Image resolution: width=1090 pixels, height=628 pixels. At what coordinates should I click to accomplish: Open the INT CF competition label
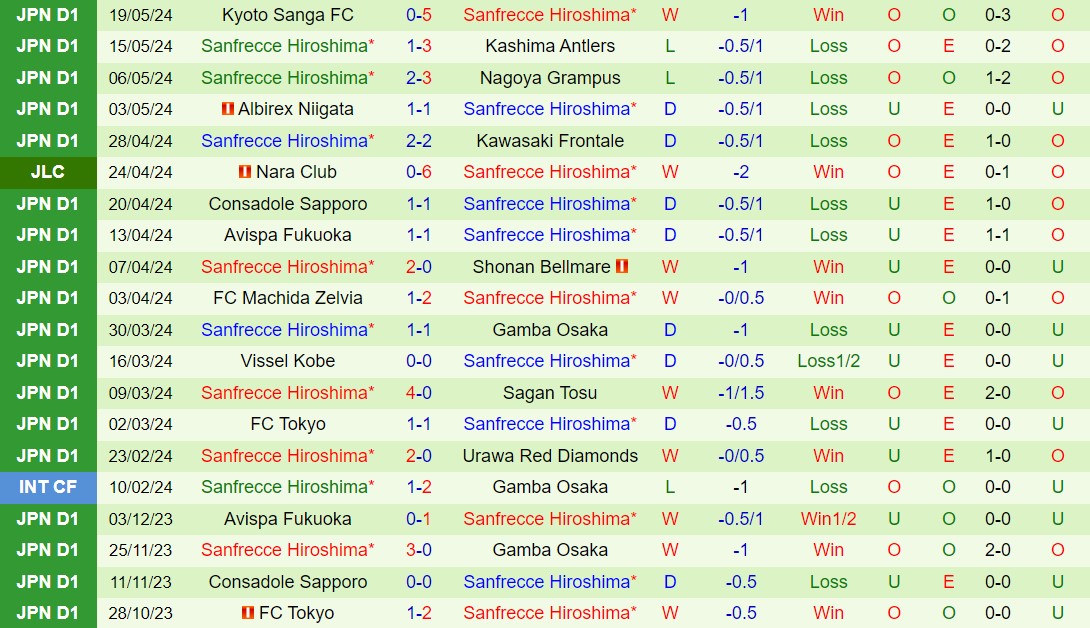pos(48,487)
